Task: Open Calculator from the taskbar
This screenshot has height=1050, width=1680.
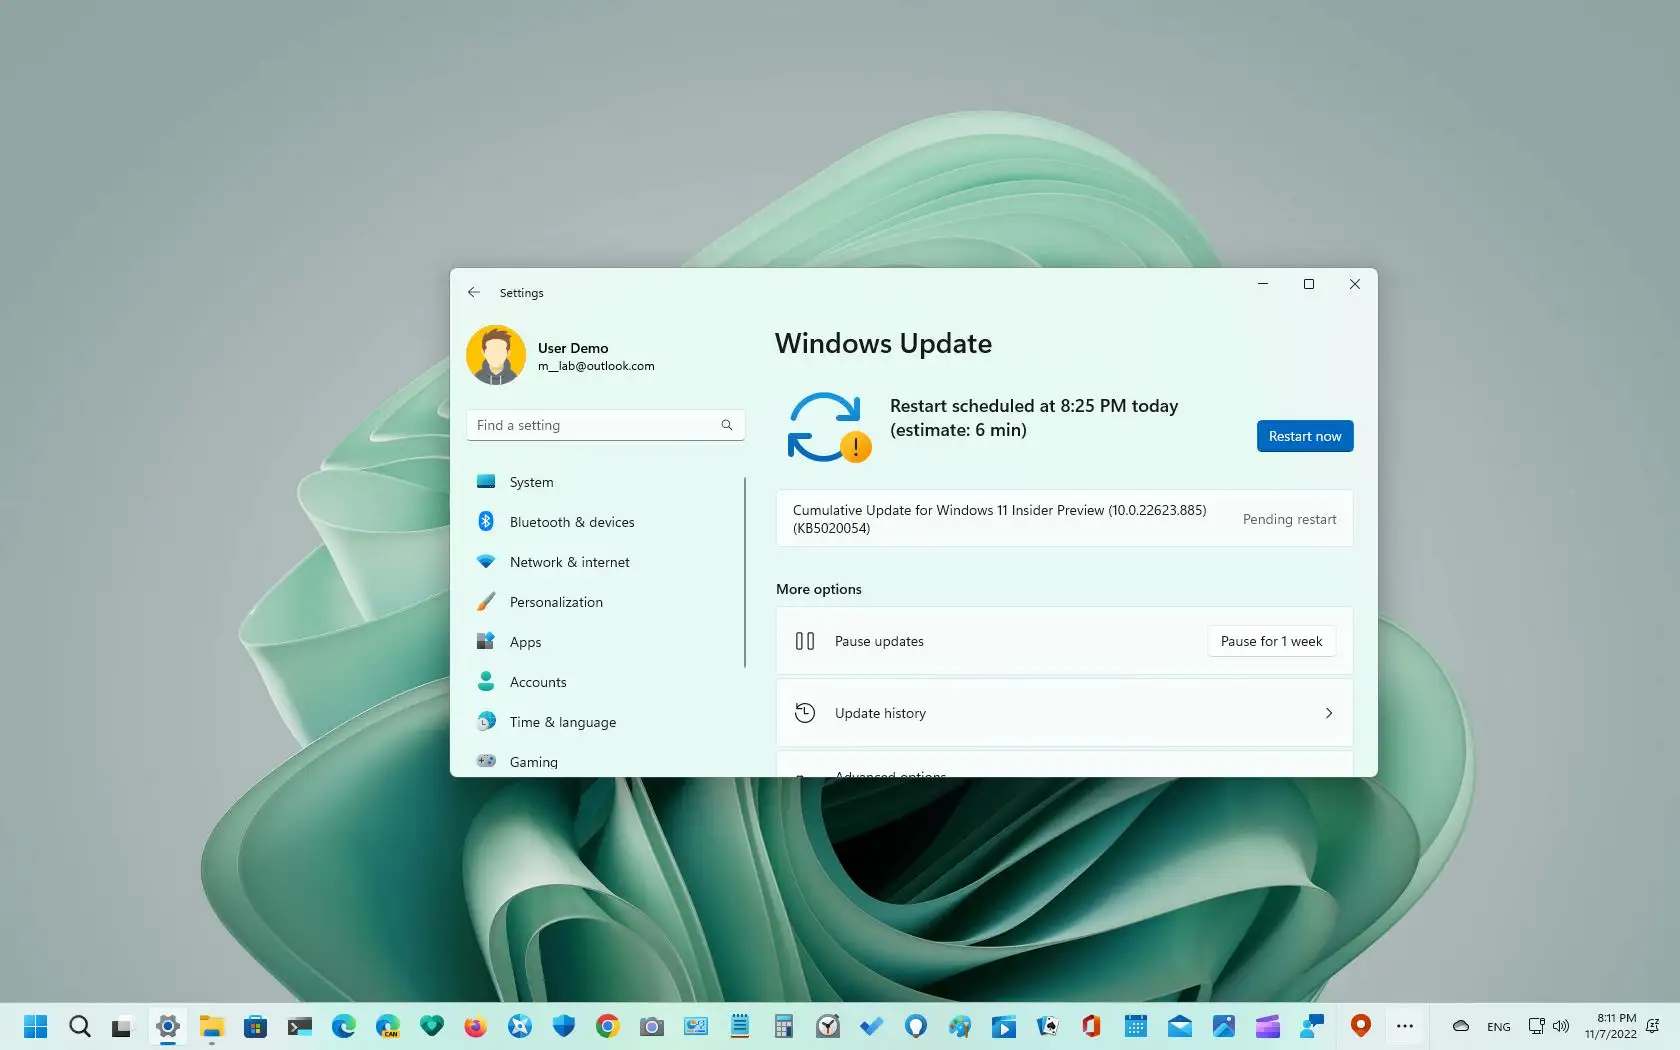Action: tap(783, 1026)
